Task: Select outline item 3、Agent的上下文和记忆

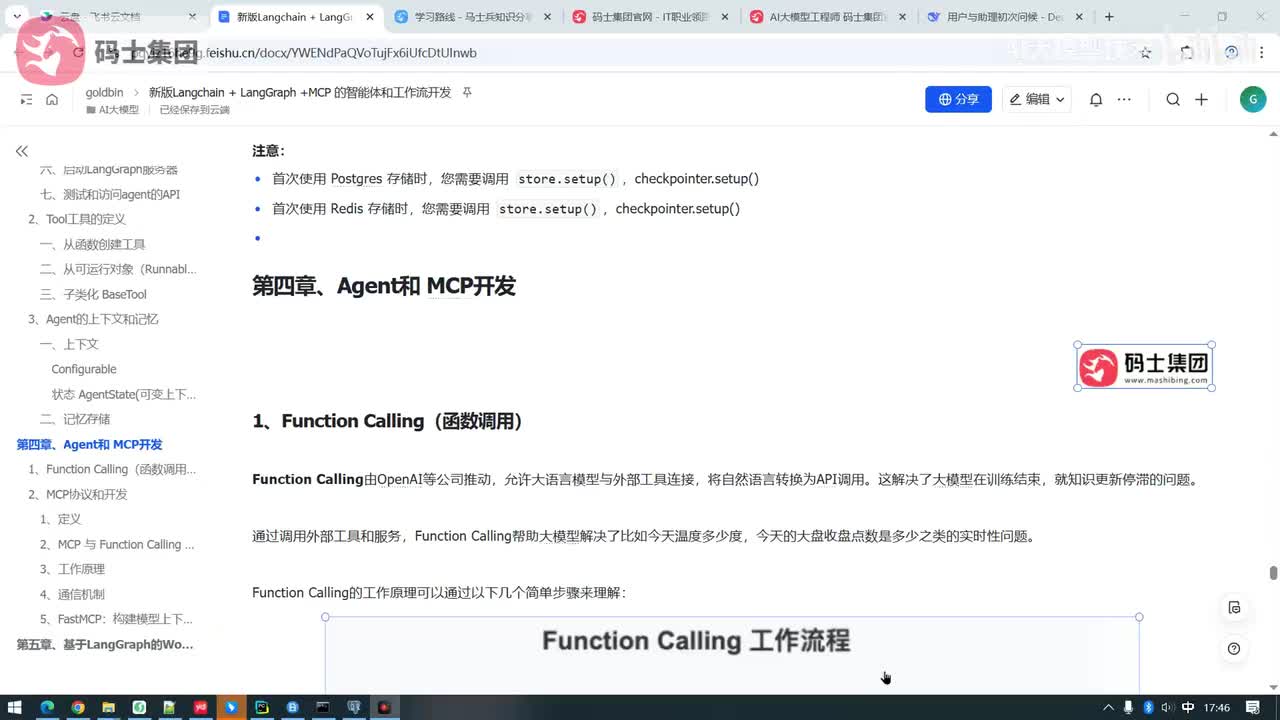Action: 93,319
